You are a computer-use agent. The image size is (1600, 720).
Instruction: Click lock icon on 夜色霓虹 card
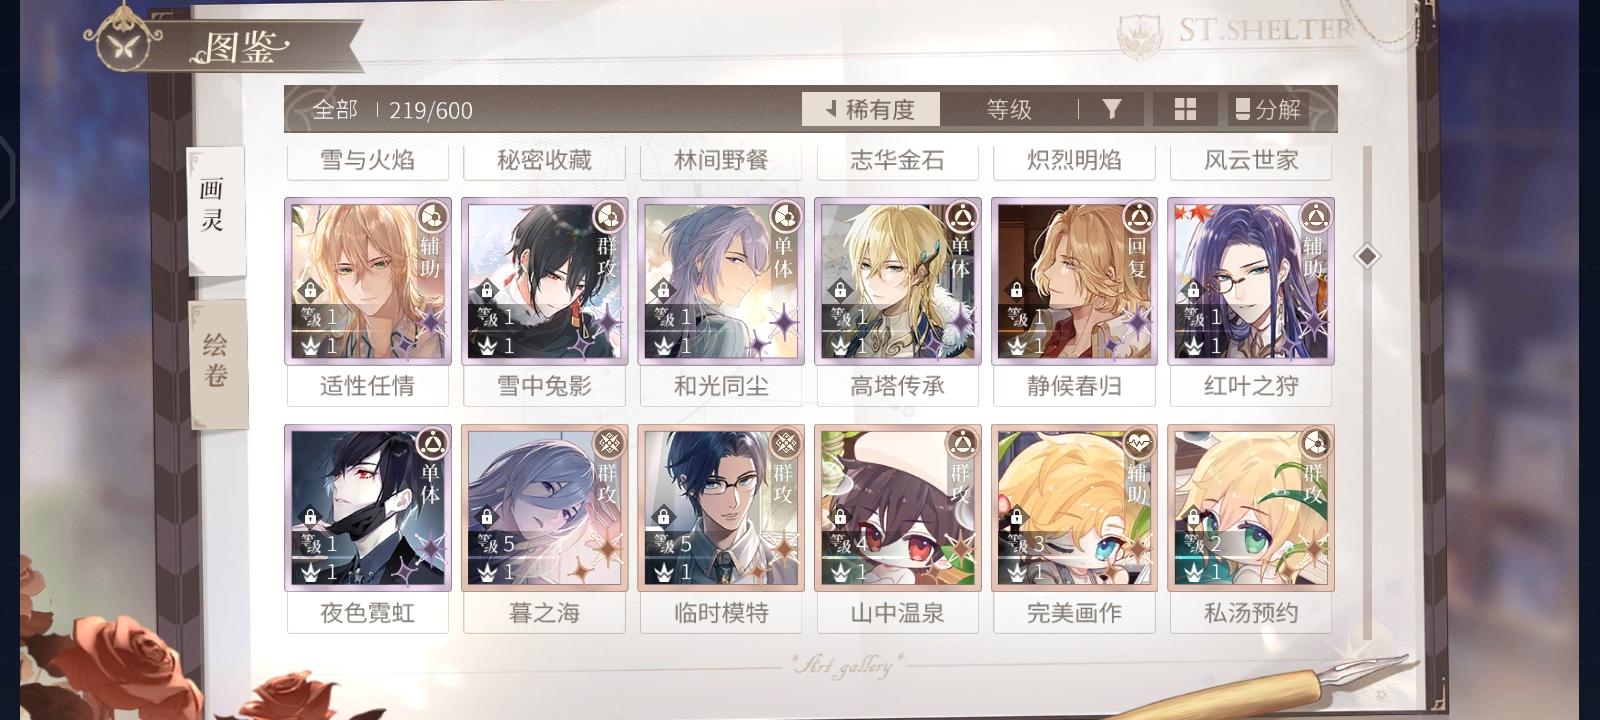[x=310, y=518]
